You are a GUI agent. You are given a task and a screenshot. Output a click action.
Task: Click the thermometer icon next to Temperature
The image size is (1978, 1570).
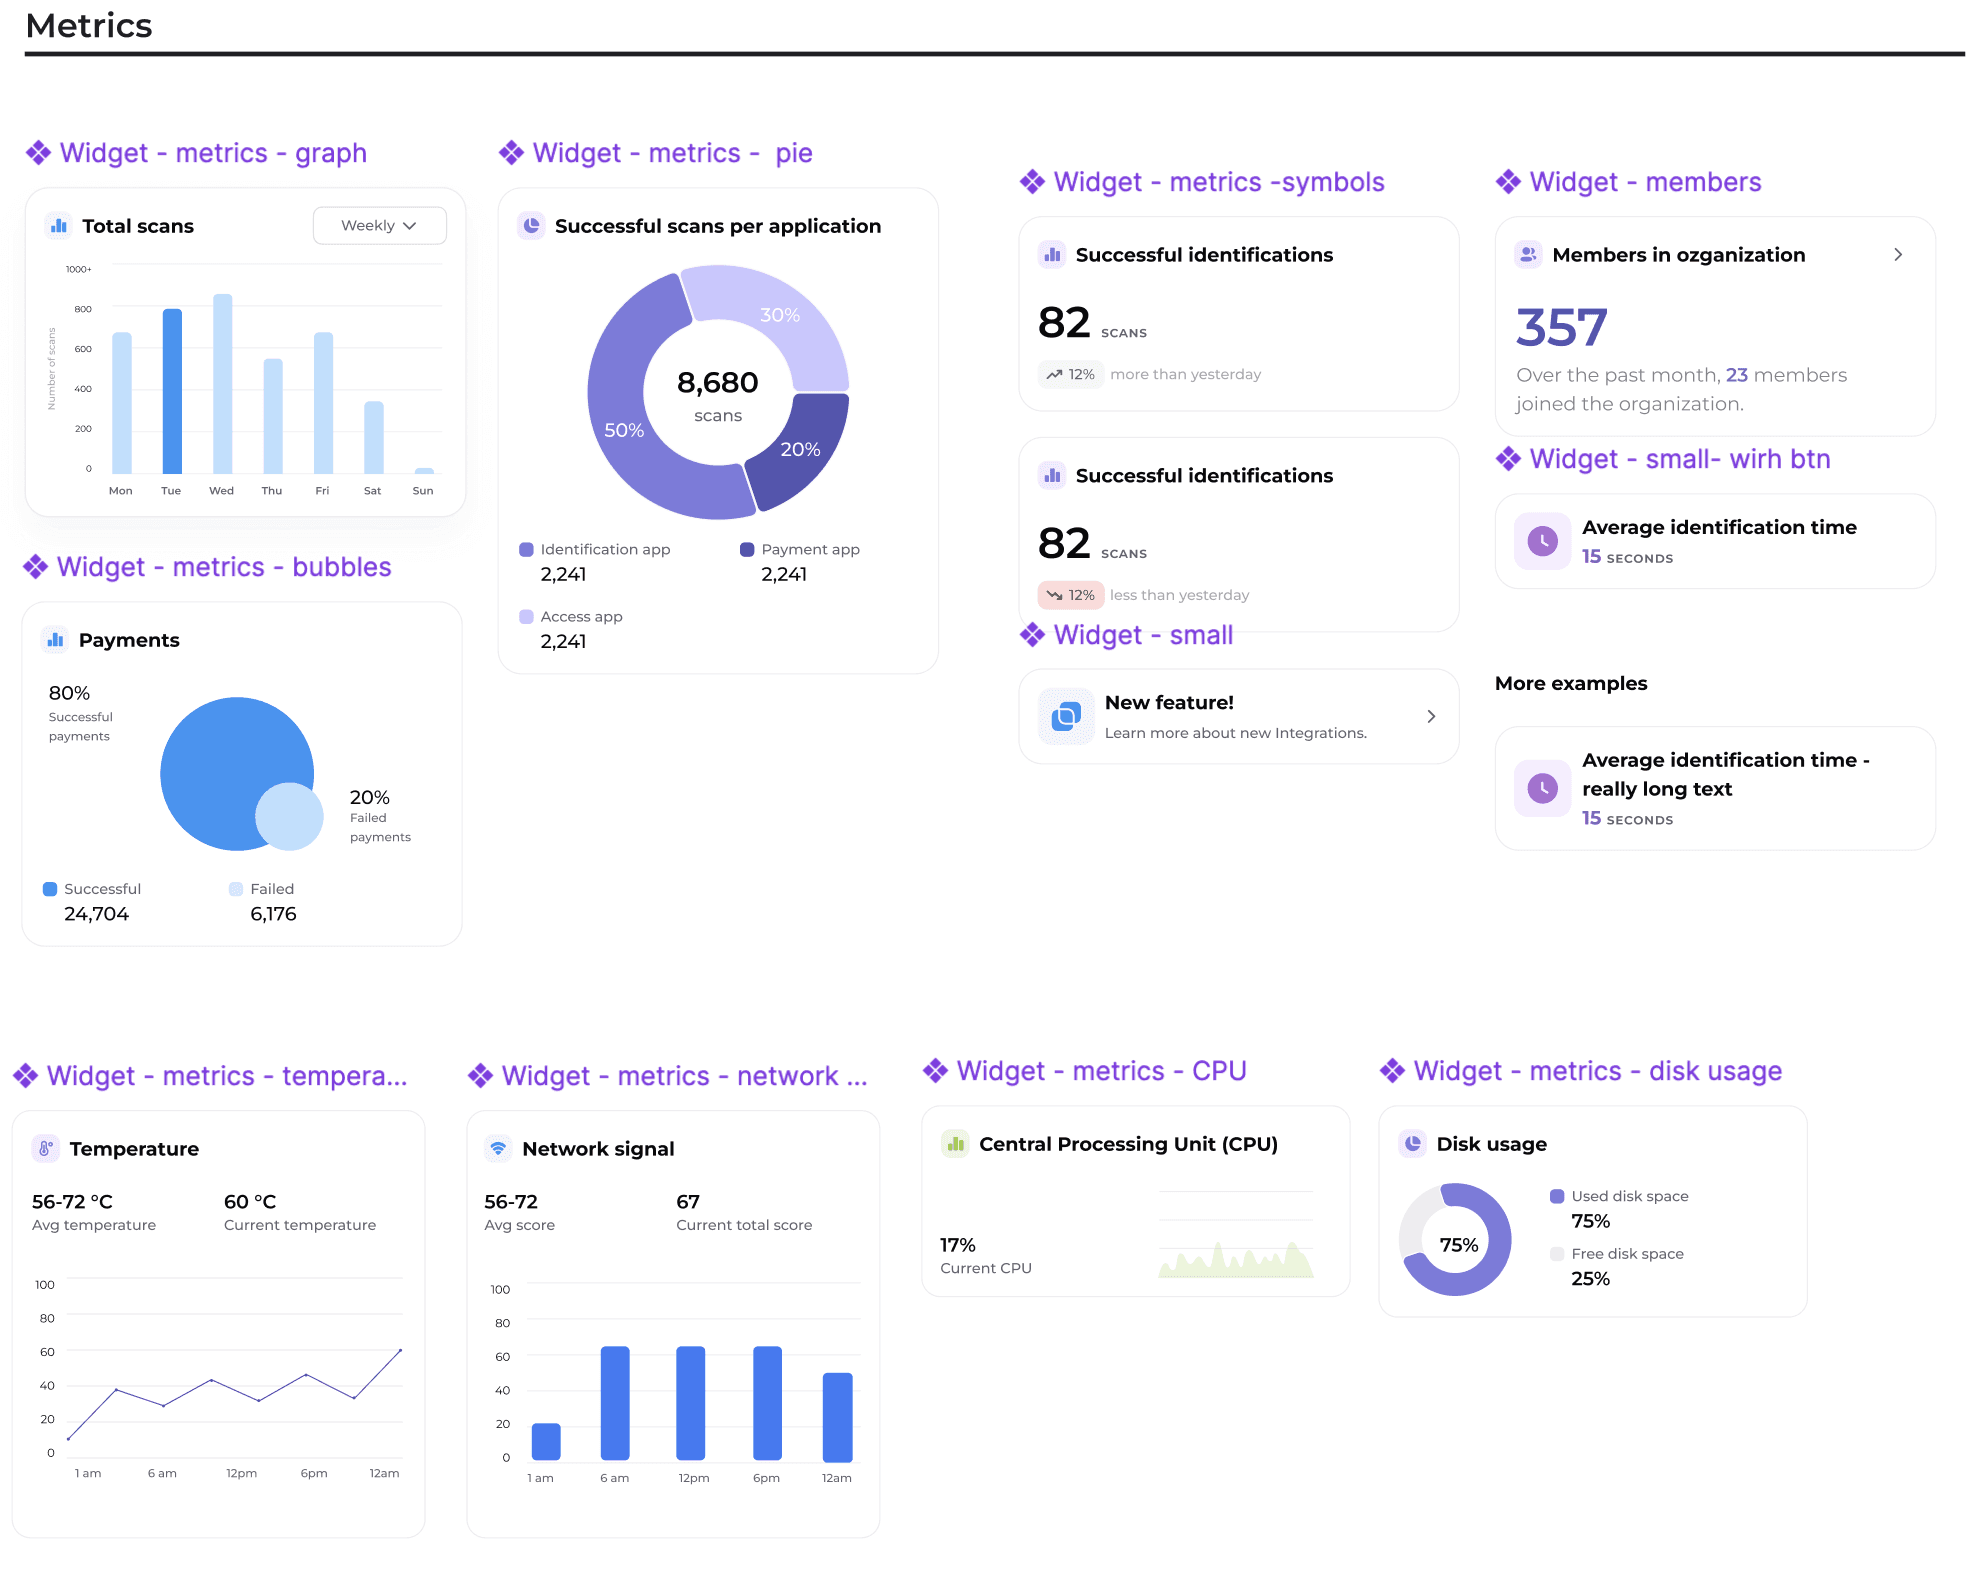(45, 1149)
